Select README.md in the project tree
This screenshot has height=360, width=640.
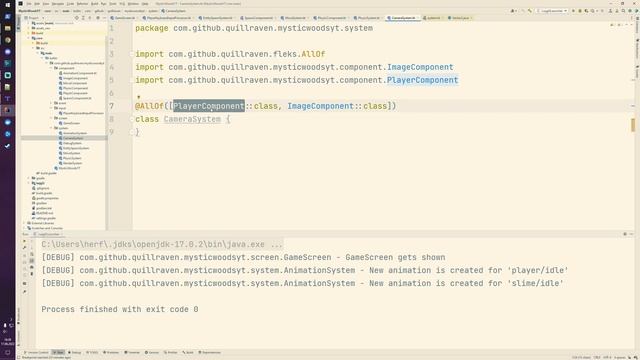pos(42,213)
